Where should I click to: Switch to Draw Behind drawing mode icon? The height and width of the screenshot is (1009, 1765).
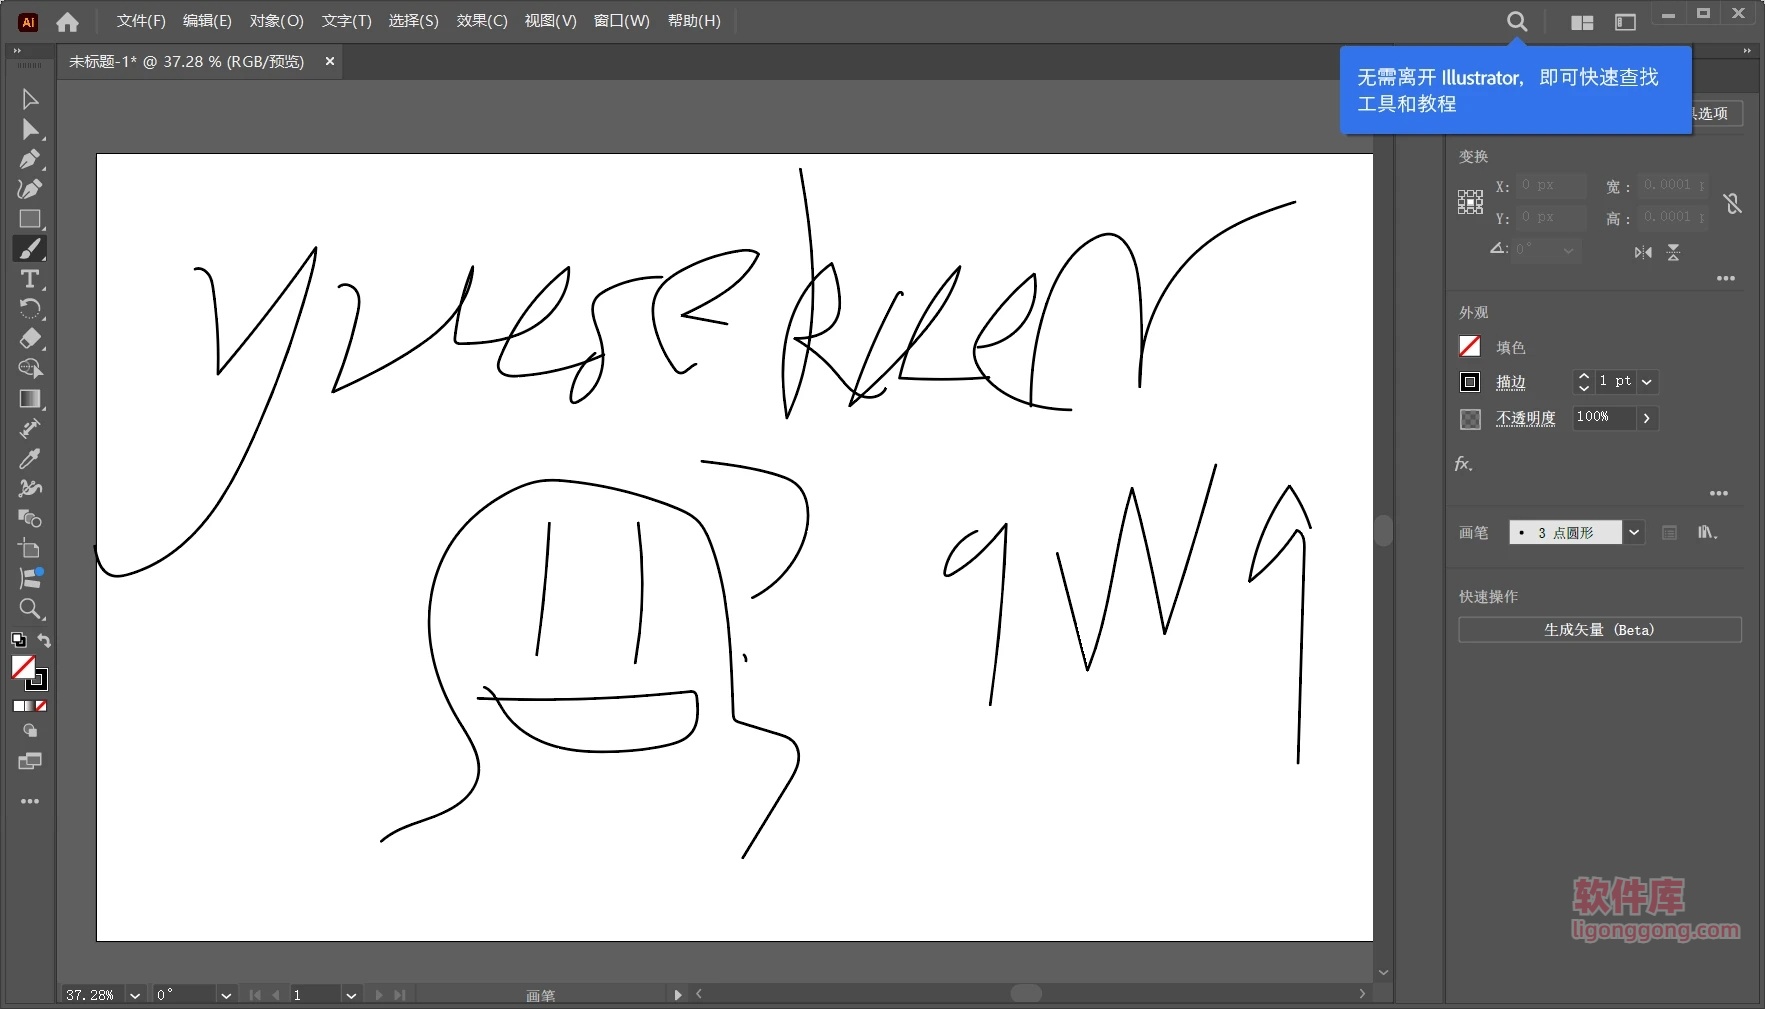pyautogui.click(x=30, y=731)
